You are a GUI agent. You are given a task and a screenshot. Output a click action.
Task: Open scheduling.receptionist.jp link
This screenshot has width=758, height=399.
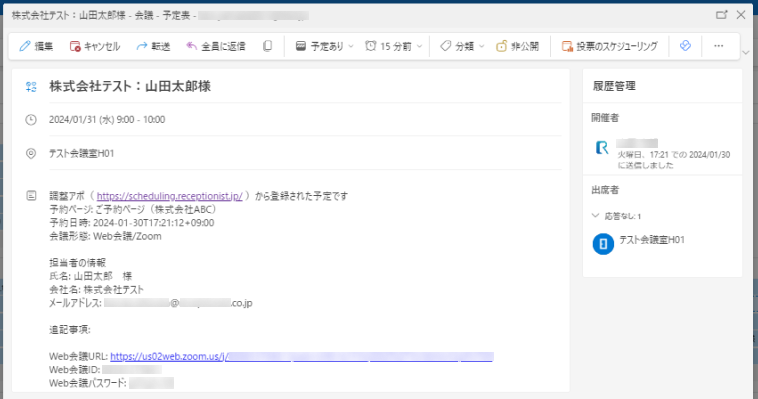[170, 196]
